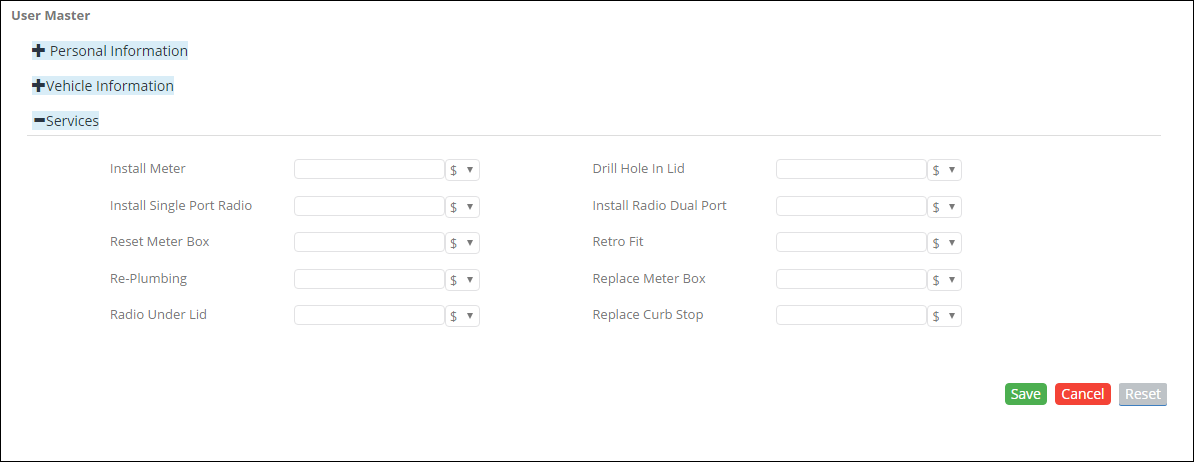The width and height of the screenshot is (1194, 462).
Task: Open the Drill Hole In Lid currency dropdown
Action: pyautogui.click(x=945, y=170)
